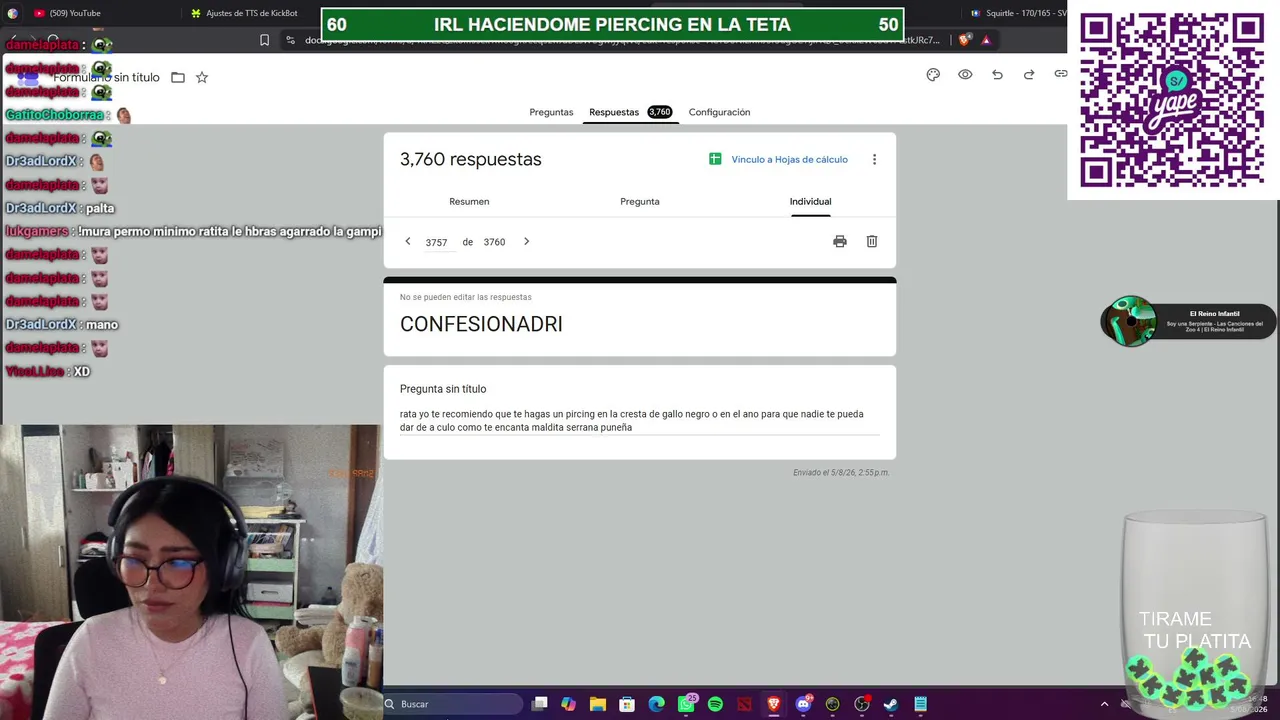The height and width of the screenshot is (720, 1280).
Task: Undo the last form change
Action: tap(997, 75)
